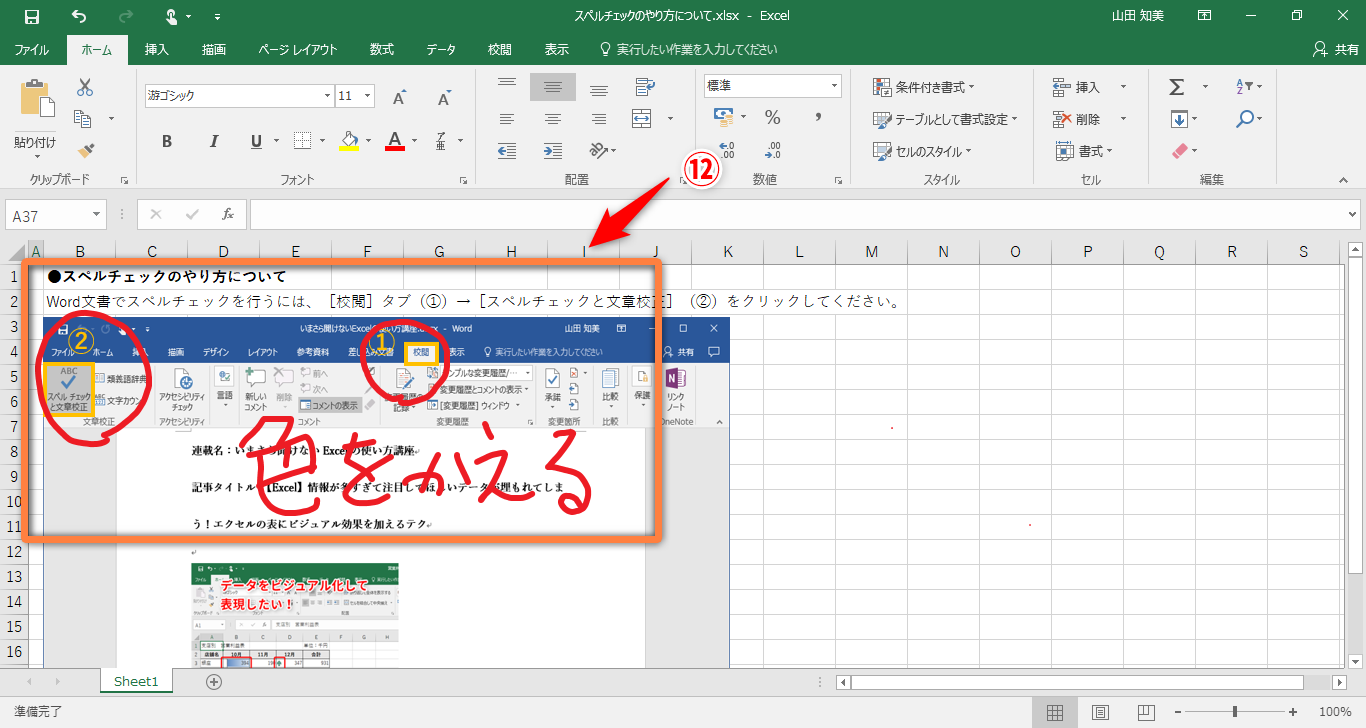Apply the red font color
The width and height of the screenshot is (1366, 728).
click(x=395, y=141)
